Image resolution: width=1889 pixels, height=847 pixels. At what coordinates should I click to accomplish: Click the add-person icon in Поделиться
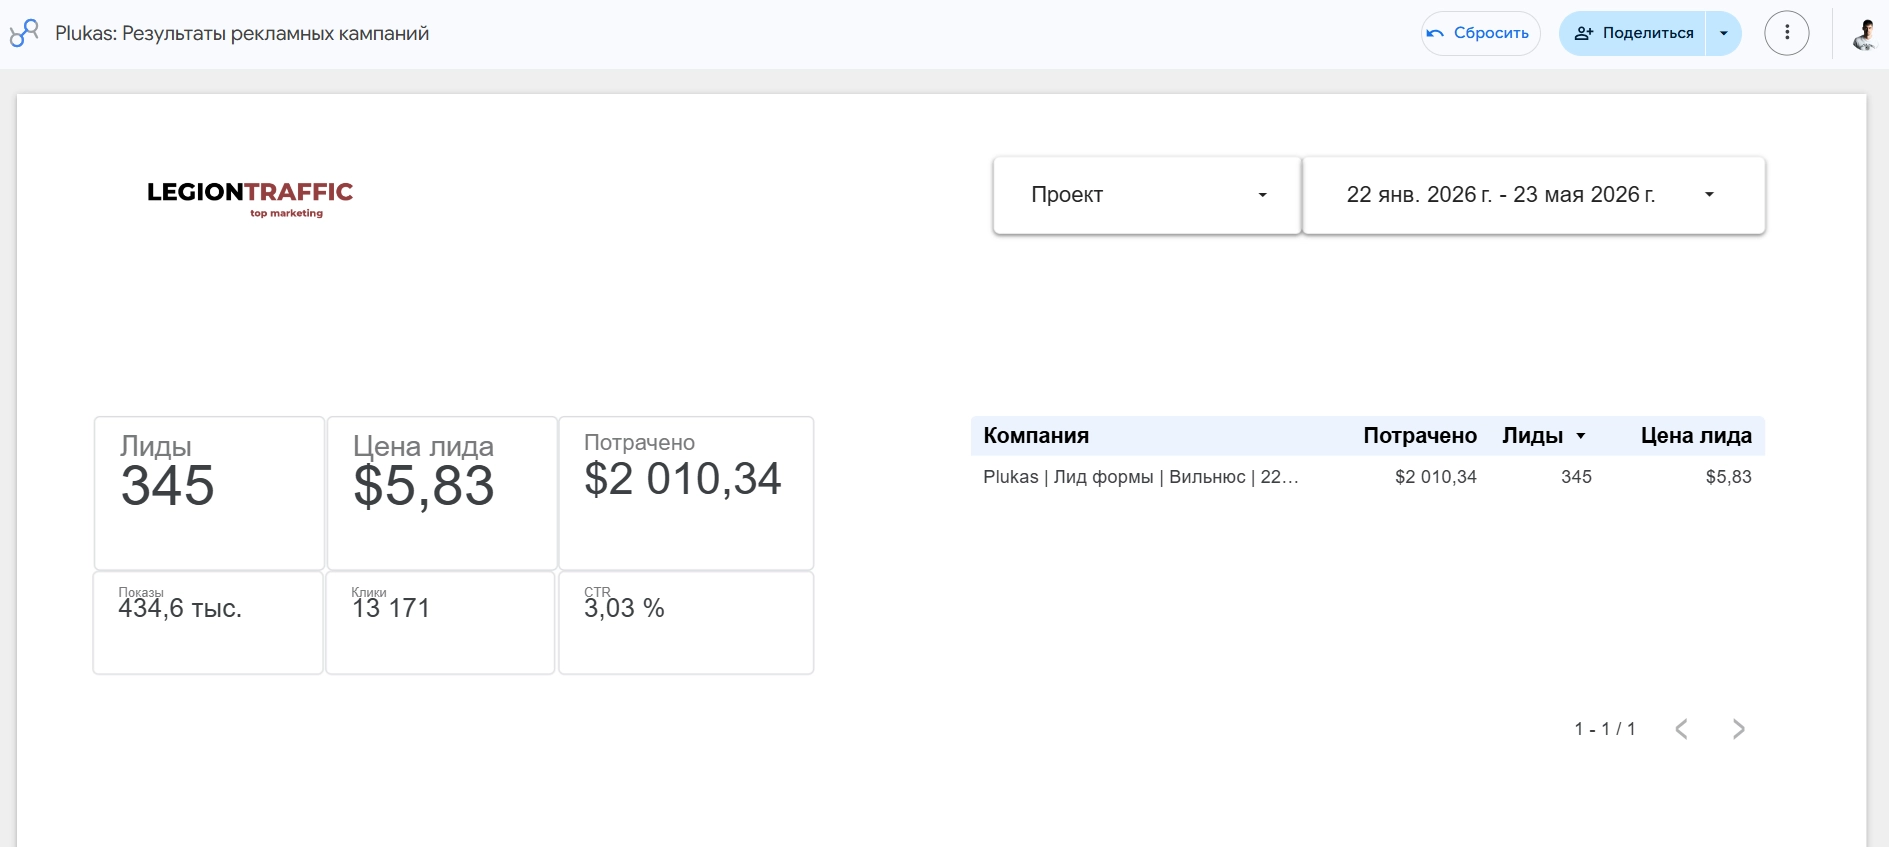coord(1583,33)
